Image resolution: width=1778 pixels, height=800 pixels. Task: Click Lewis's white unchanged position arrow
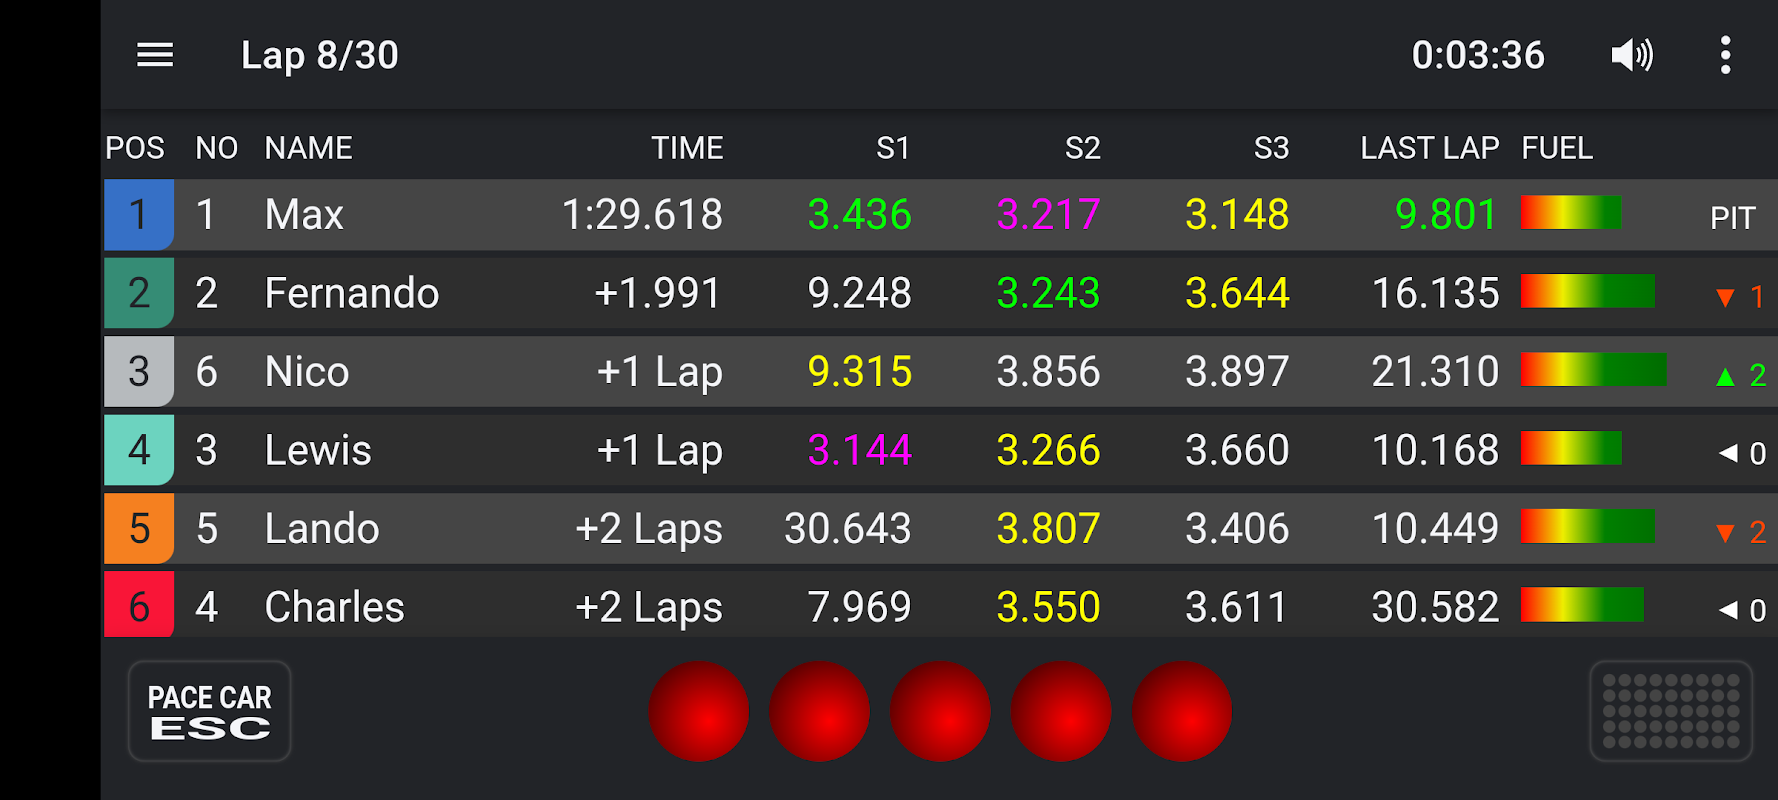coord(1727,453)
